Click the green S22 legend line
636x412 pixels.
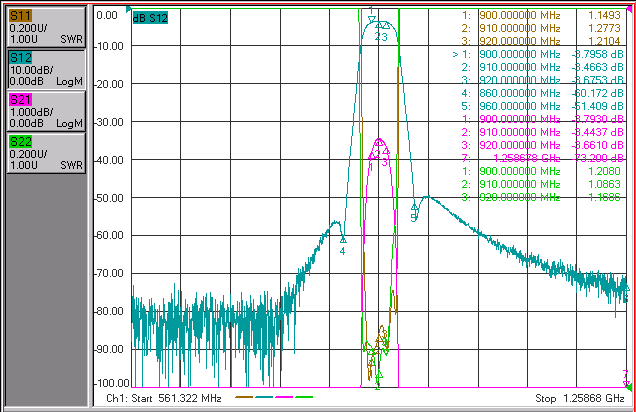(x=304, y=397)
